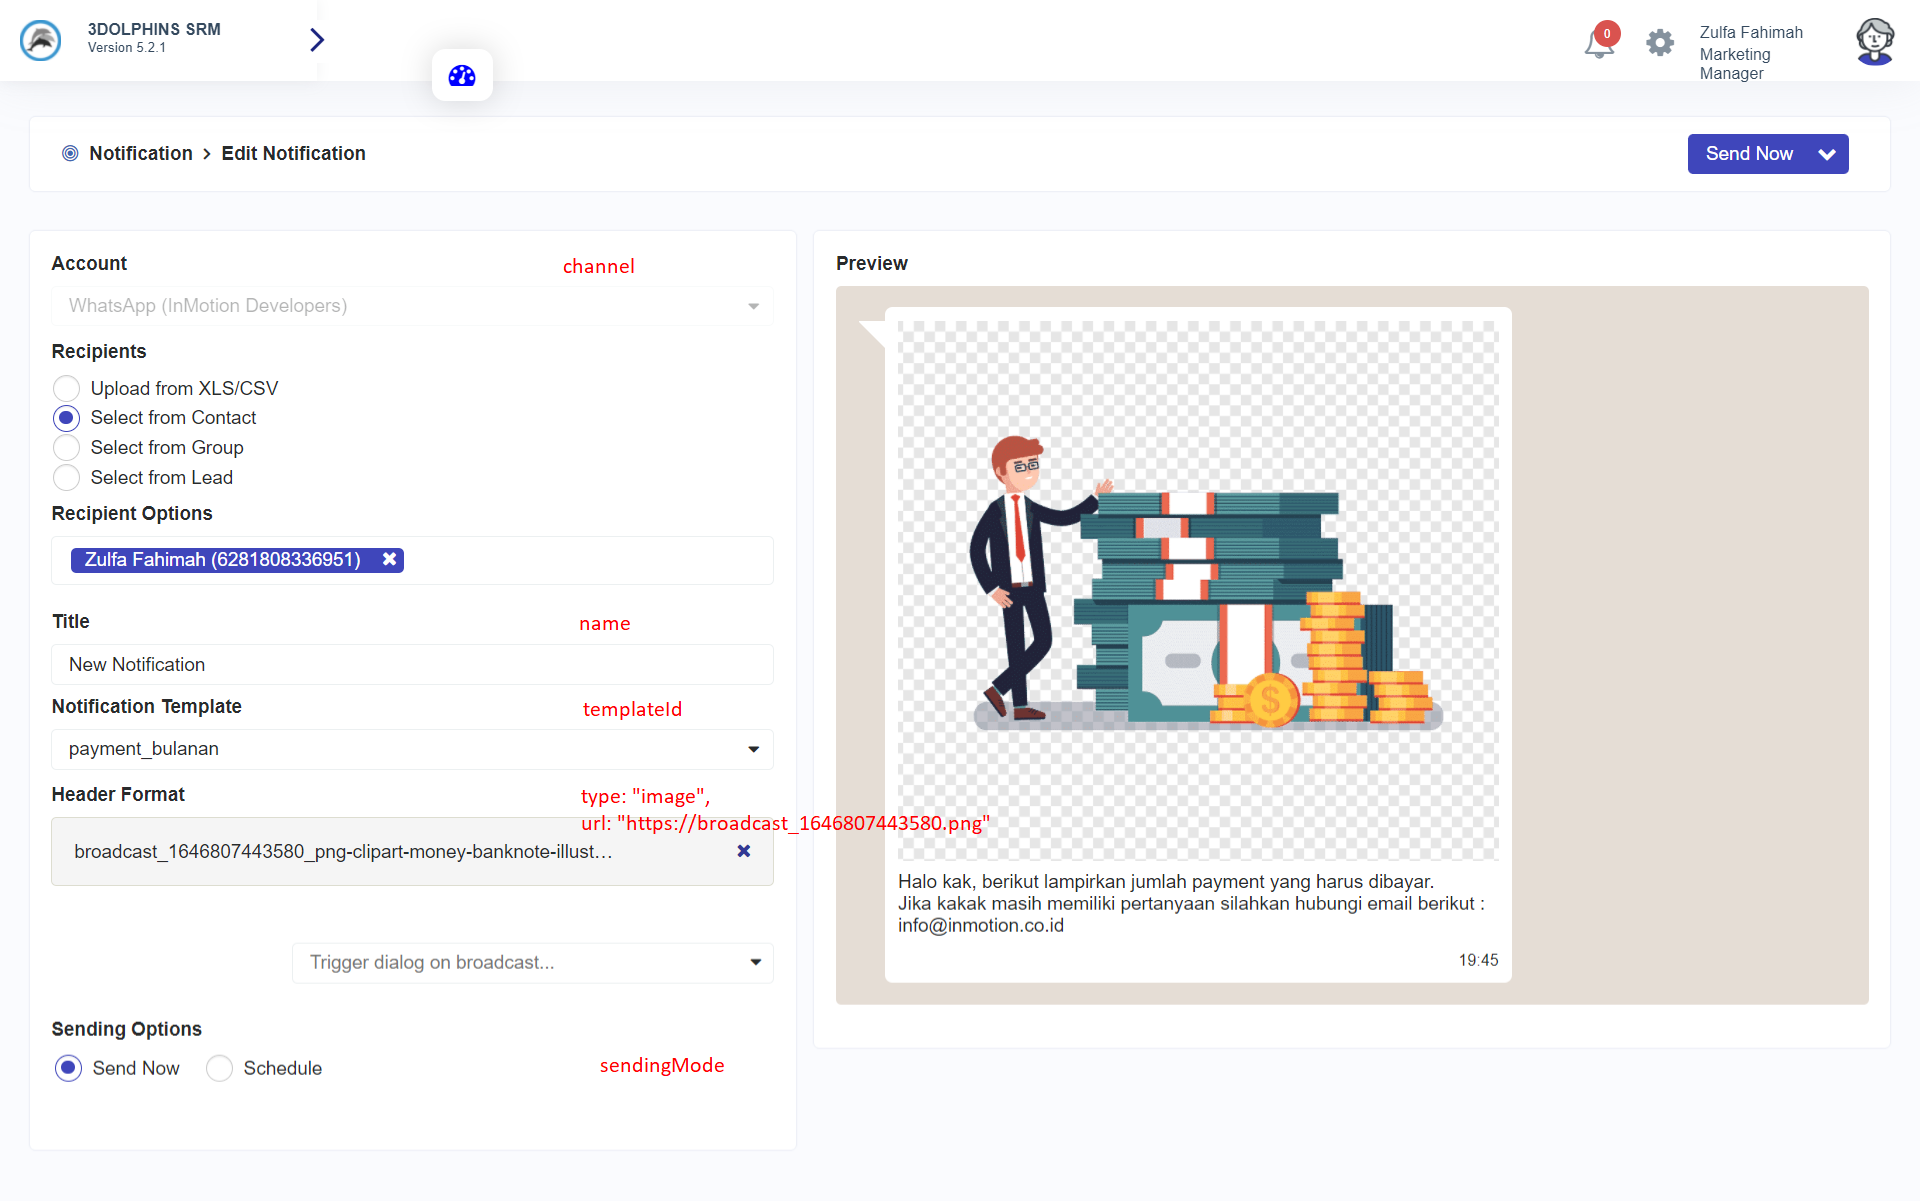Remove Zulfa Fahimah recipient tag
The width and height of the screenshot is (1920, 1201).
pyautogui.click(x=390, y=560)
